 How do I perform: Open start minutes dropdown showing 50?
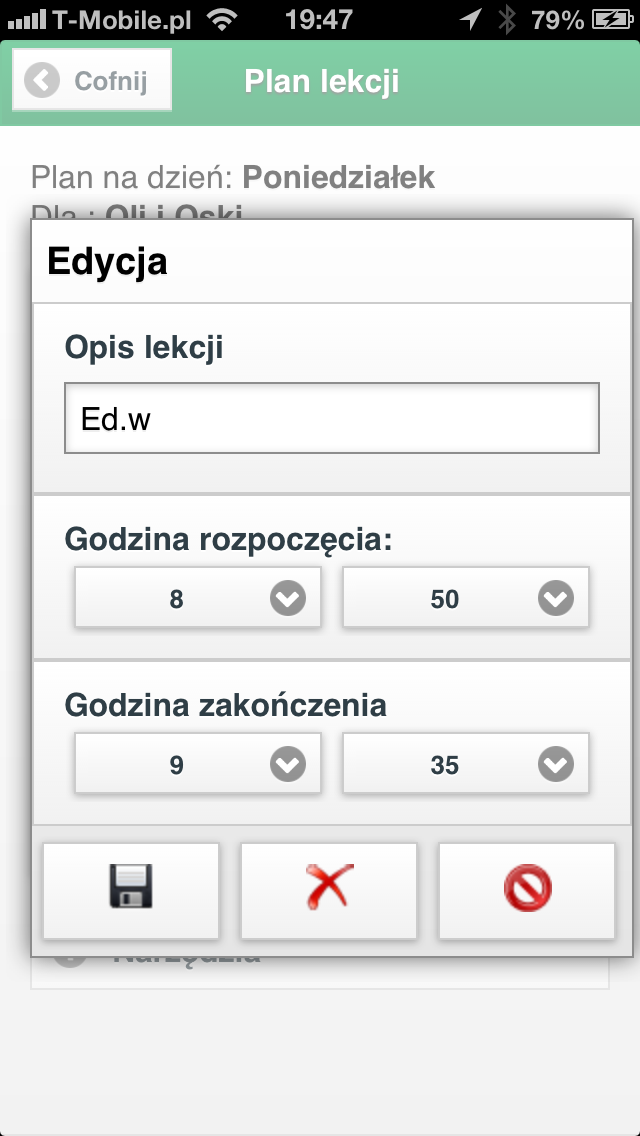(x=466, y=598)
